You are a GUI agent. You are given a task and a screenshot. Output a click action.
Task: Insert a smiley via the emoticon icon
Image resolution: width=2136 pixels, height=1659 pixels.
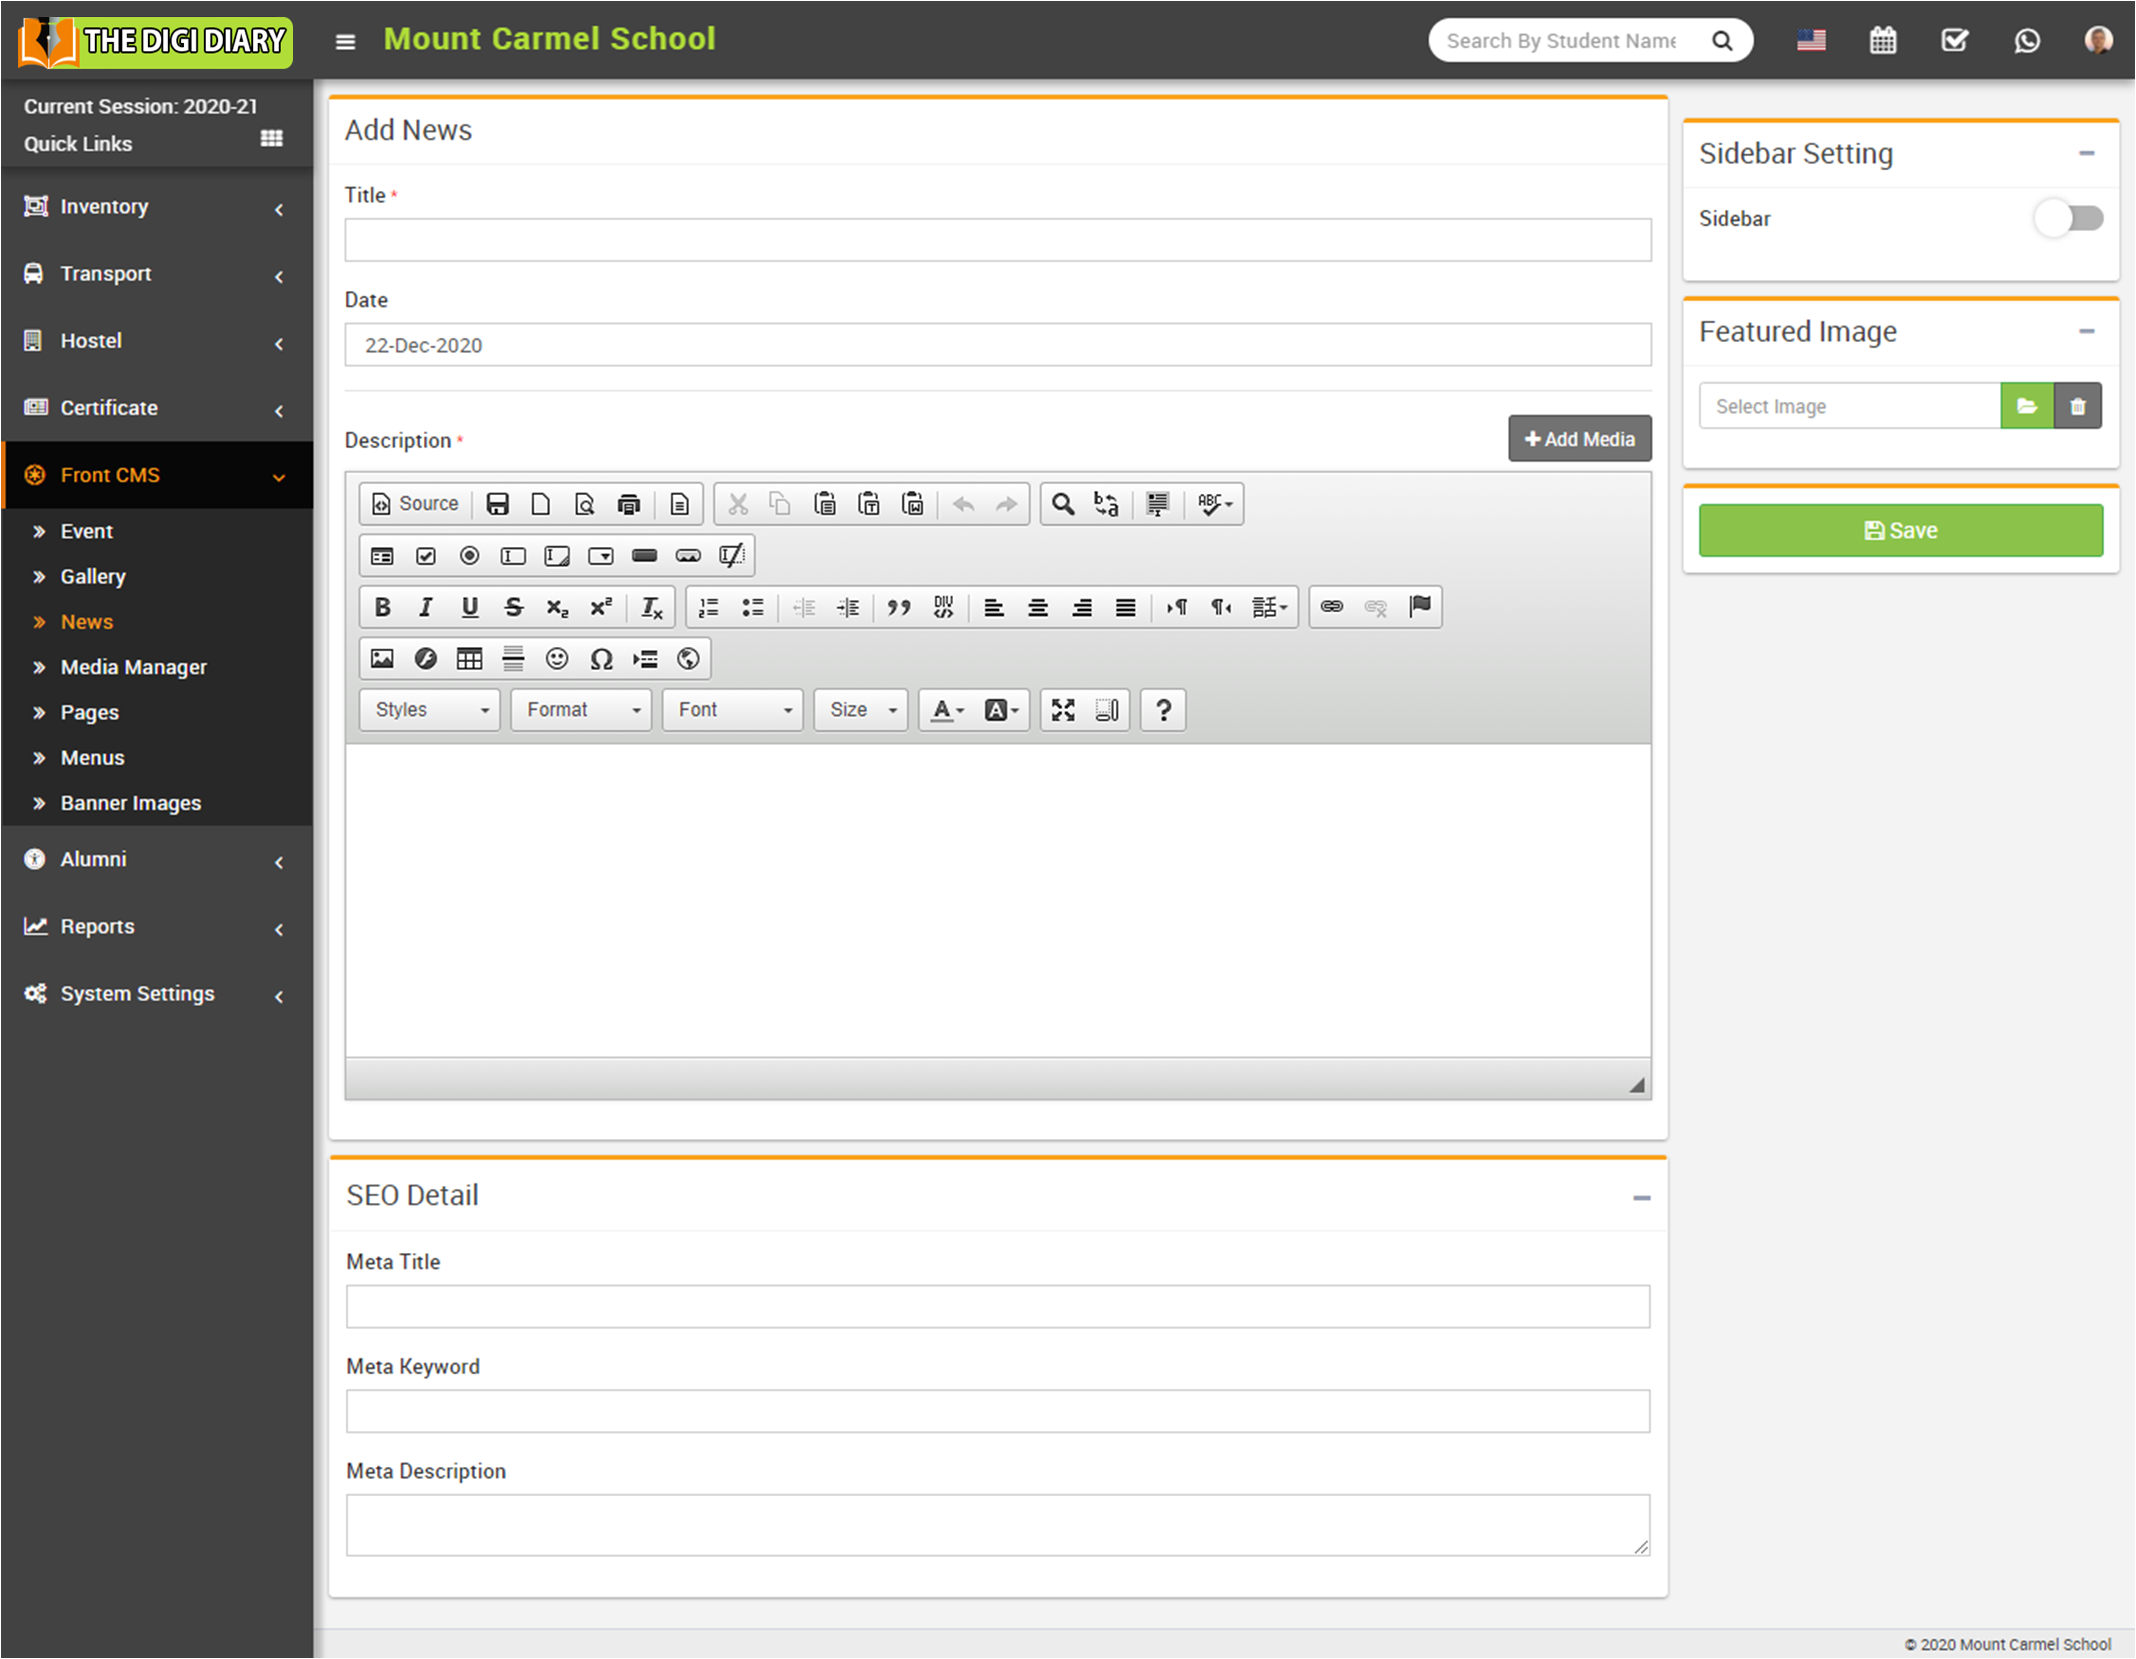[x=557, y=658]
